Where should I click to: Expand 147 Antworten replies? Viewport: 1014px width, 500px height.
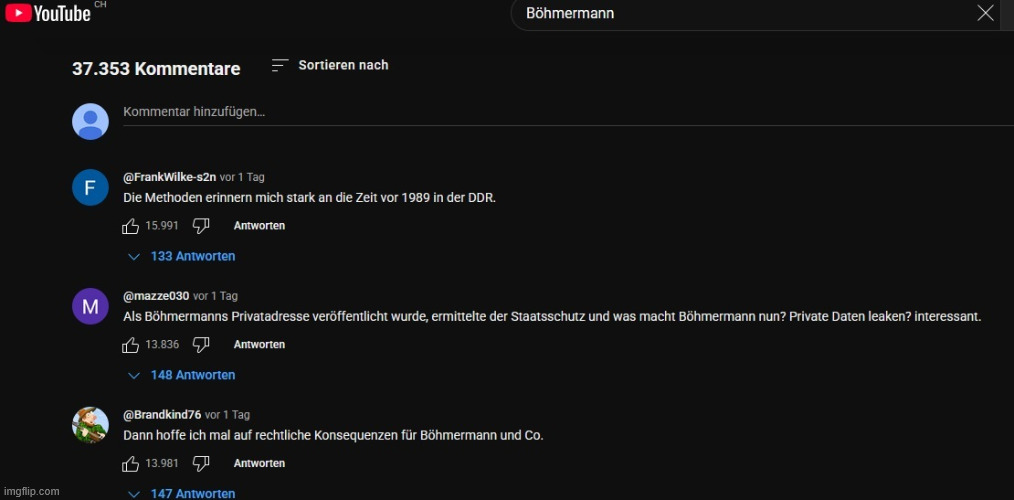click(x=182, y=494)
